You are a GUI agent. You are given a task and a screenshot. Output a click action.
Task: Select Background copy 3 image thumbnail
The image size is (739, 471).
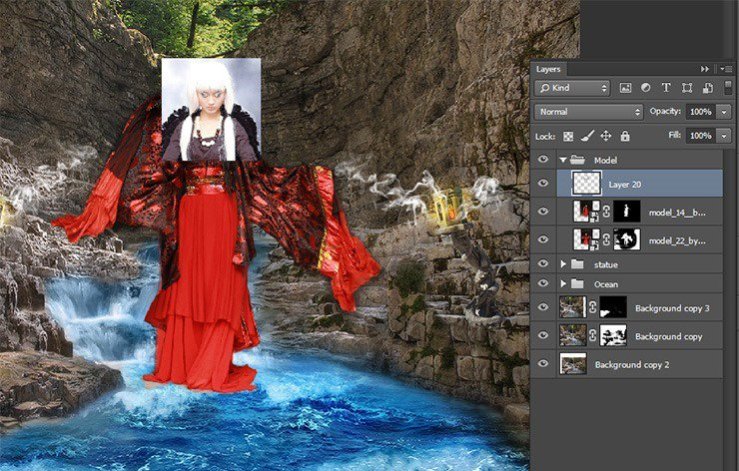pos(573,307)
